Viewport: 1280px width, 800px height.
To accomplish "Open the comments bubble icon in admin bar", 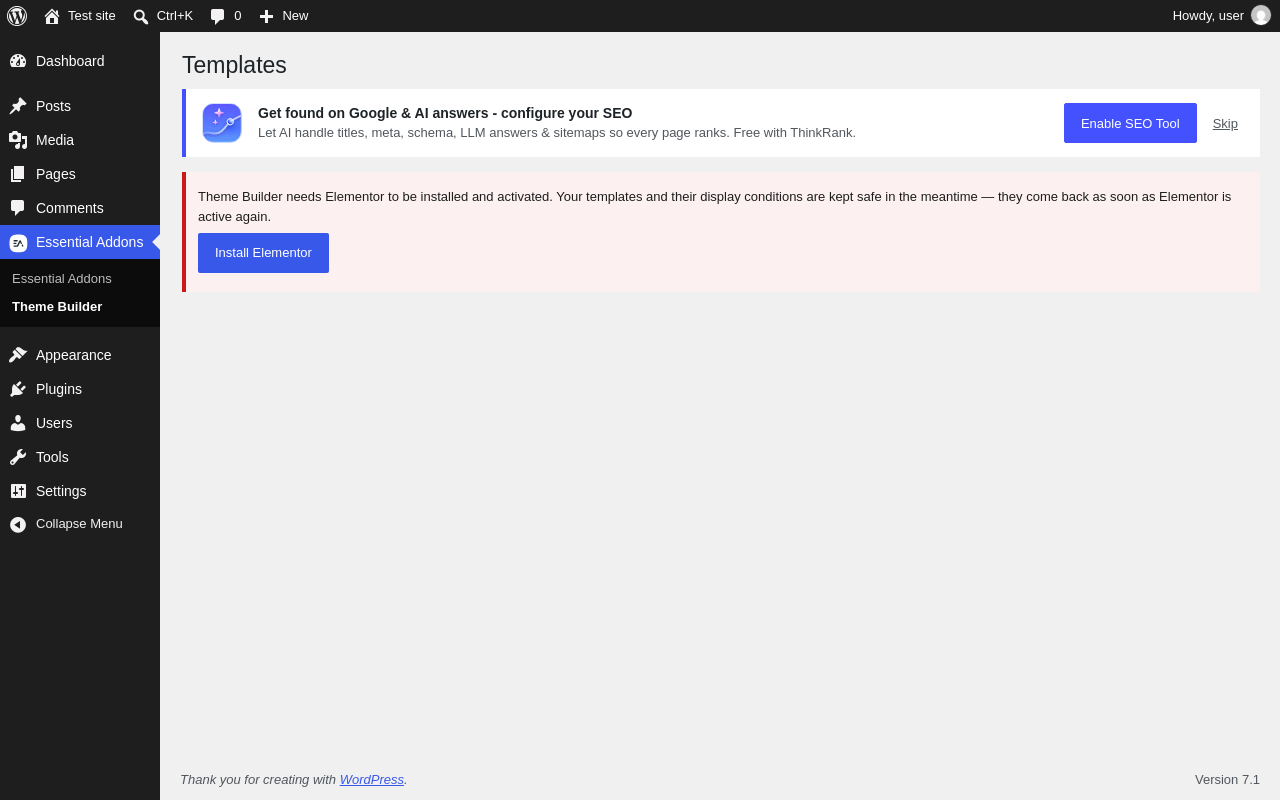I will tap(218, 16).
